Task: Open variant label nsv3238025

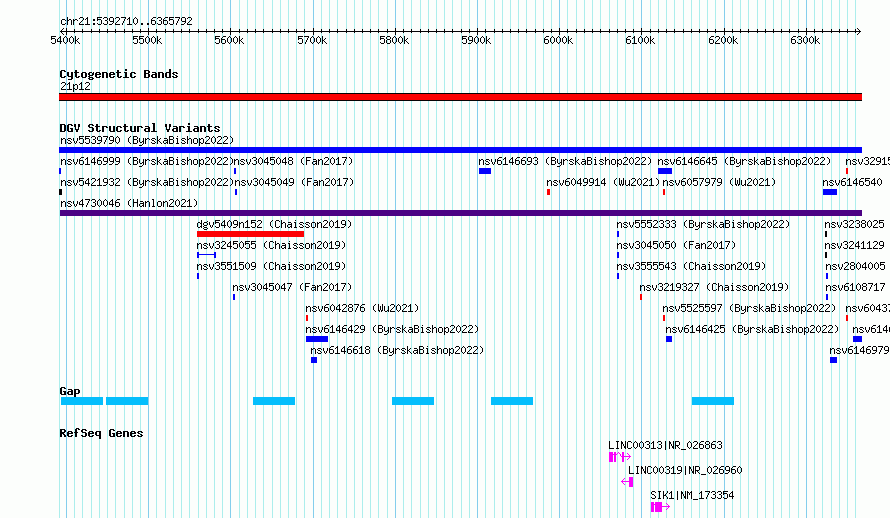Action: click(x=855, y=224)
